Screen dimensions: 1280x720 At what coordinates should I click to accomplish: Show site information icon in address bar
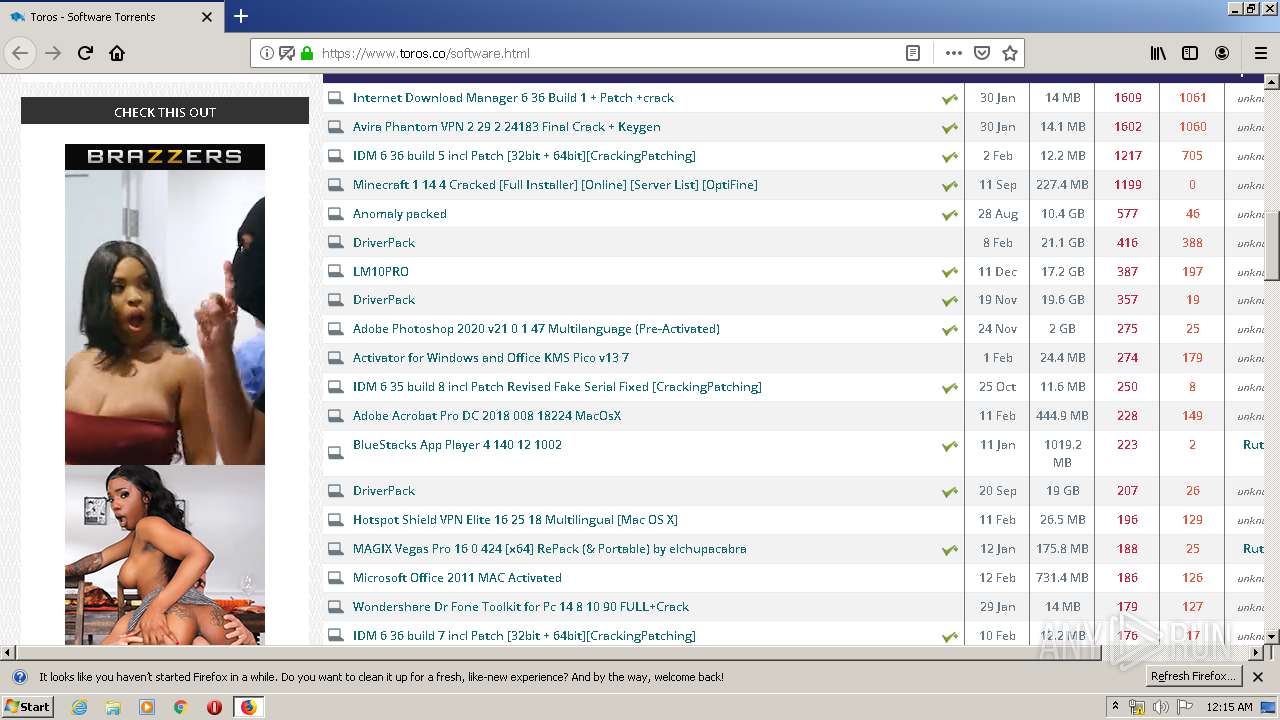(266, 53)
